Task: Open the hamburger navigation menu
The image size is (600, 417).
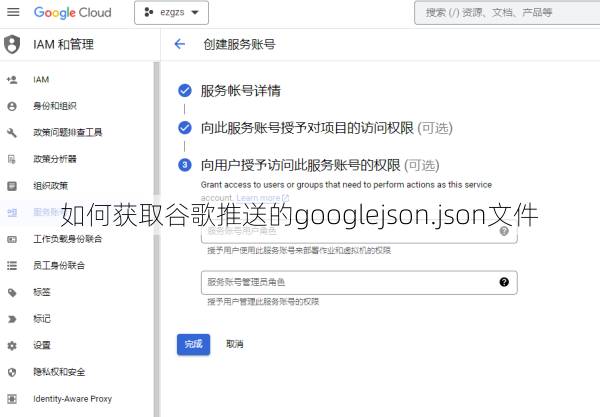Action: tap(13, 12)
